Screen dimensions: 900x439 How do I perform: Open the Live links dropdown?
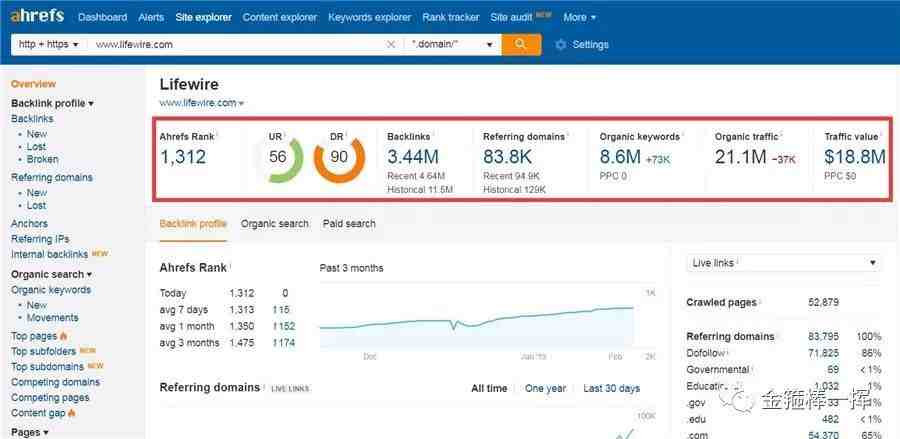[x=784, y=263]
